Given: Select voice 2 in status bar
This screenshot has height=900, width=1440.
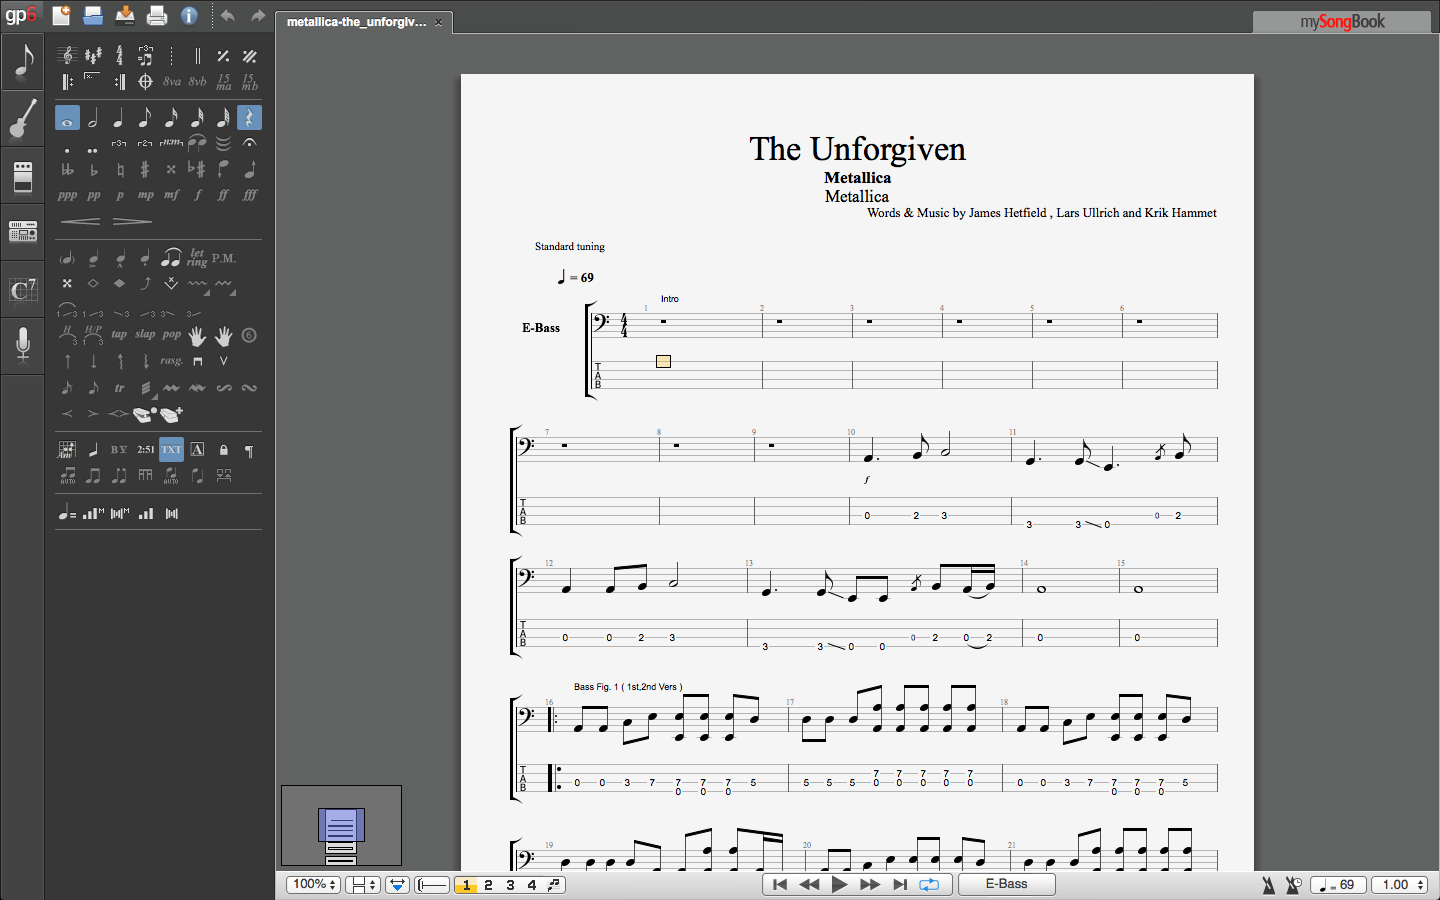Looking at the screenshot, I should coord(488,885).
